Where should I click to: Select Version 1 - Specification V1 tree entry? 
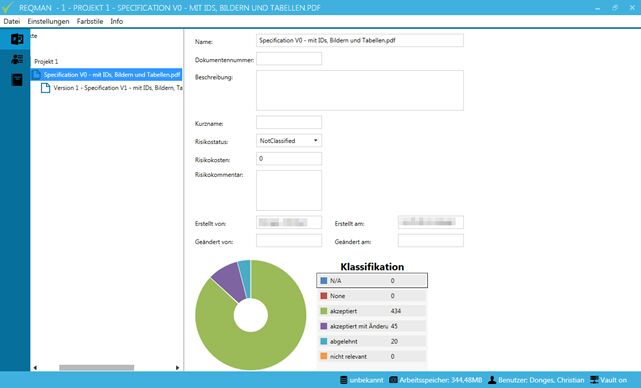coord(112,88)
